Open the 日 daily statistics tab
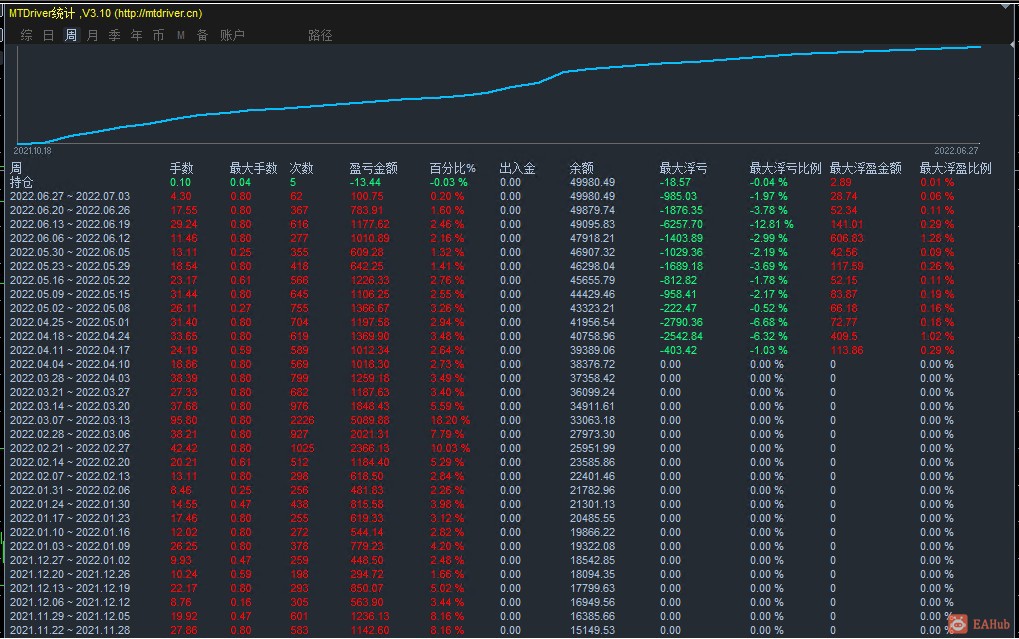The image size is (1019, 639). click(x=49, y=35)
